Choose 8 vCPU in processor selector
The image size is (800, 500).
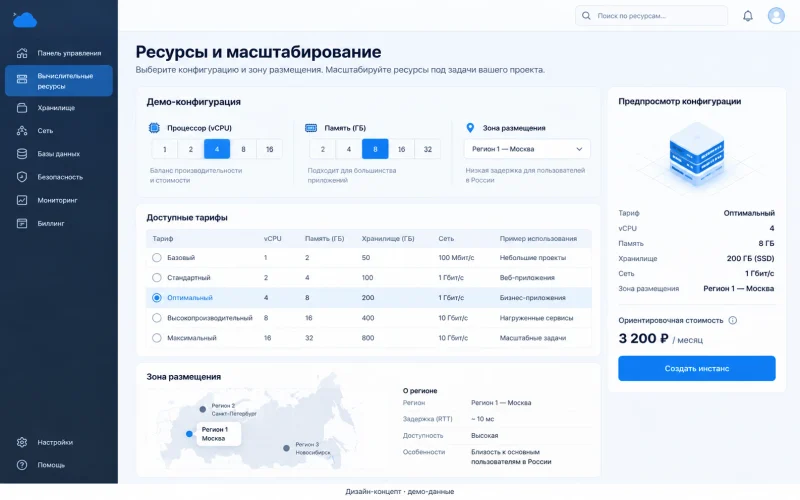pos(243,149)
